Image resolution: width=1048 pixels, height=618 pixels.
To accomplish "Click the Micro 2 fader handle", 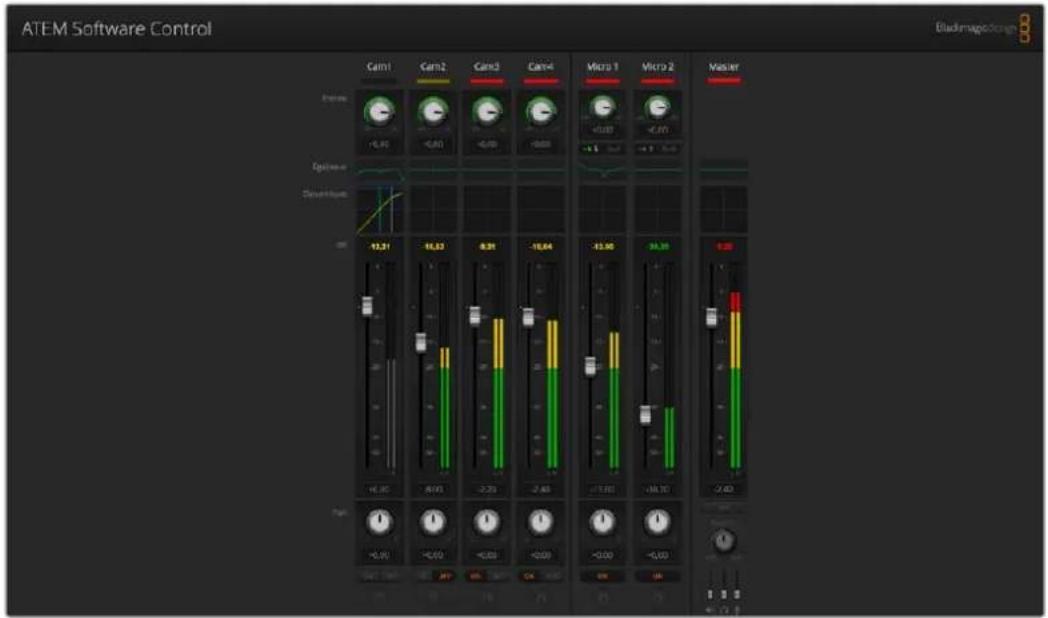I will pyautogui.click(x=646, y=415).
